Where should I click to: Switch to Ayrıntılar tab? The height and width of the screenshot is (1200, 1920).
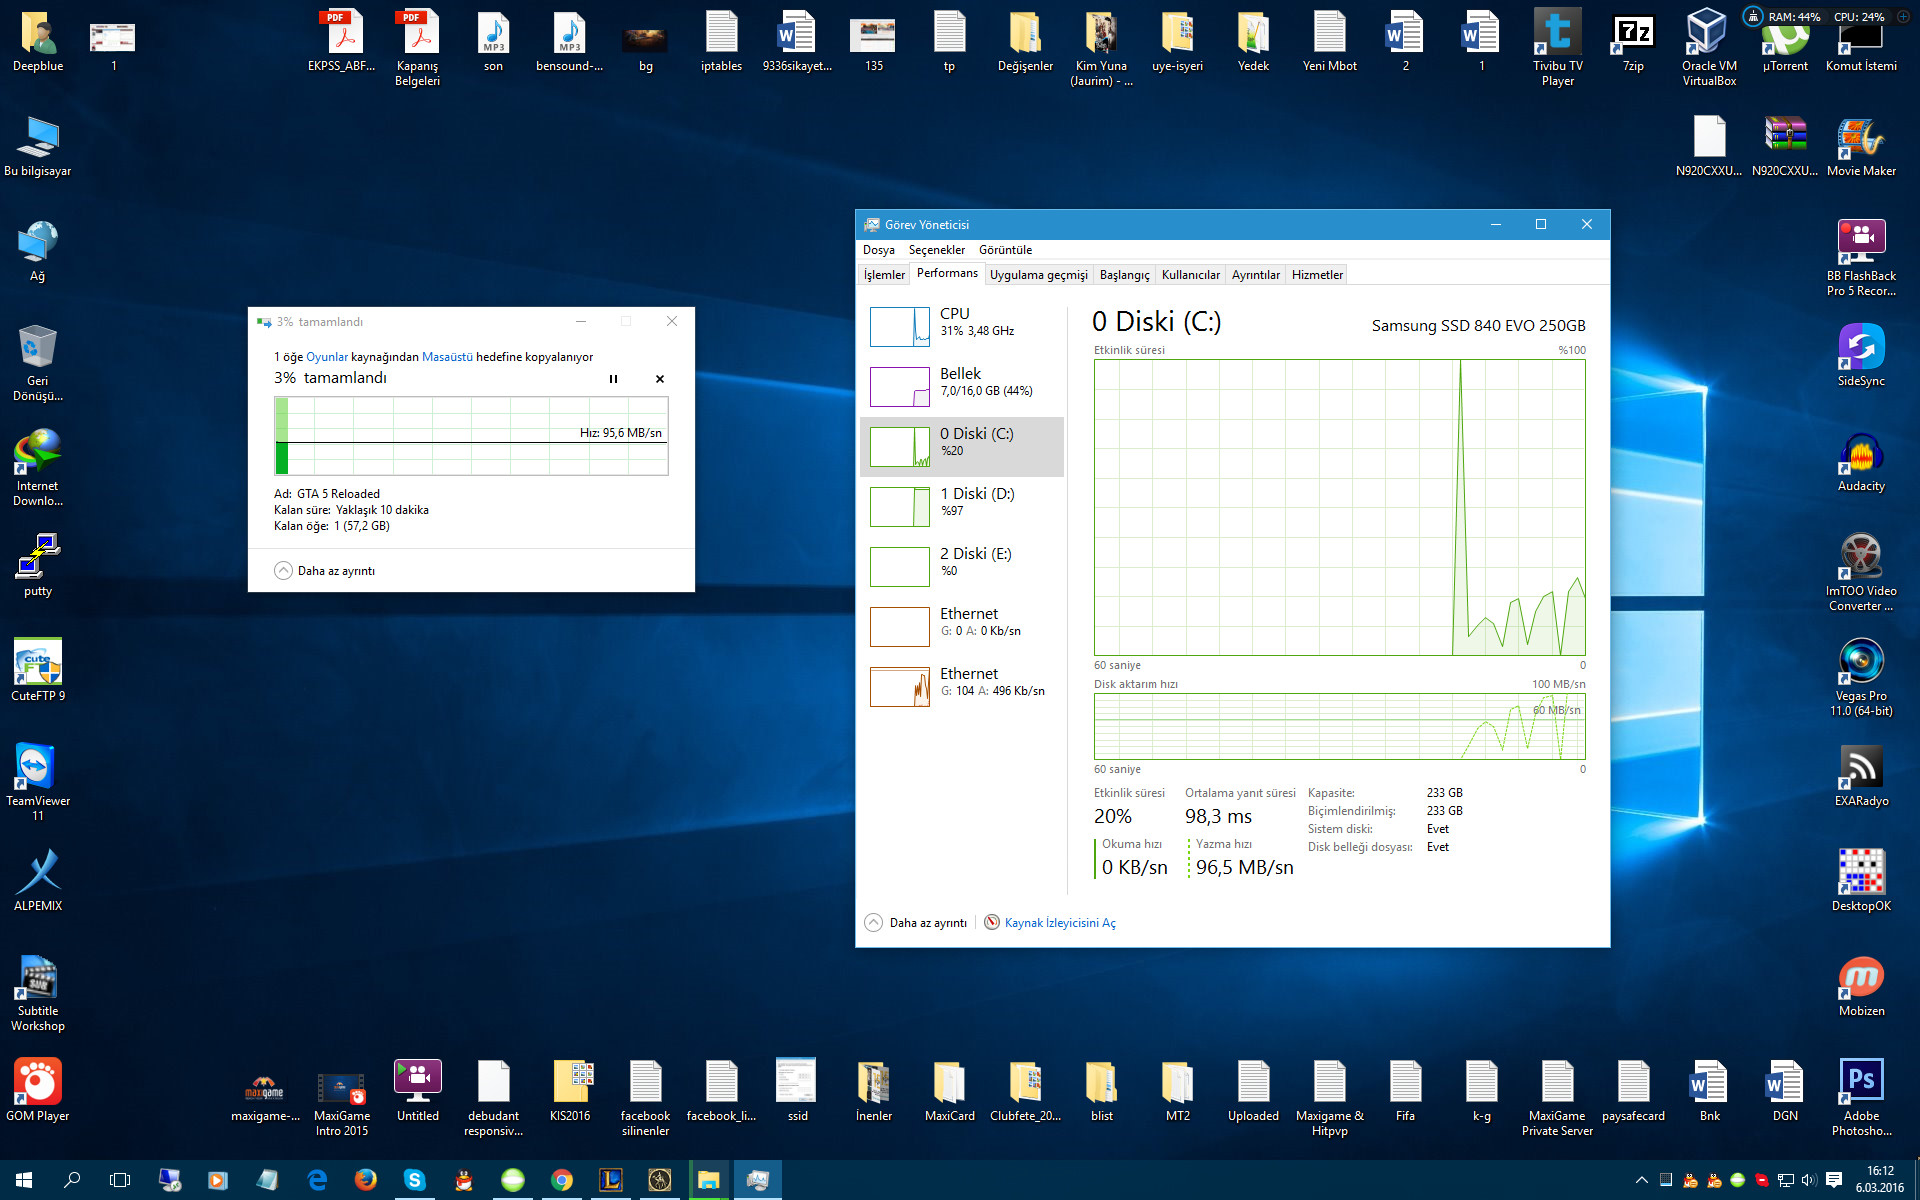1255,275
